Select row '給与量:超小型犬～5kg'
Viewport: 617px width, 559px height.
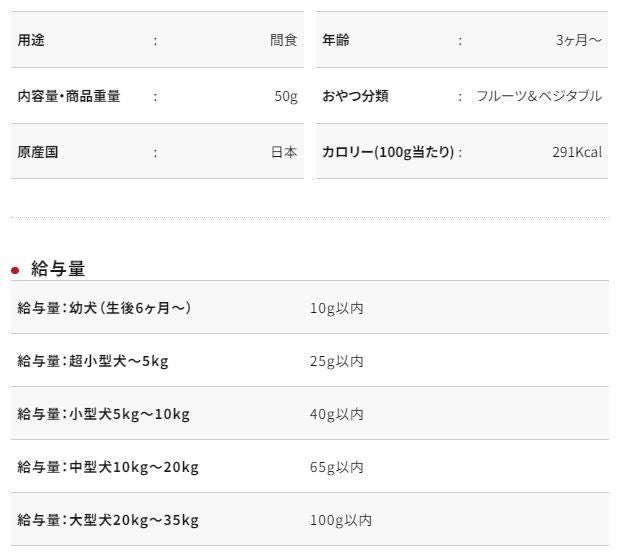310,360
